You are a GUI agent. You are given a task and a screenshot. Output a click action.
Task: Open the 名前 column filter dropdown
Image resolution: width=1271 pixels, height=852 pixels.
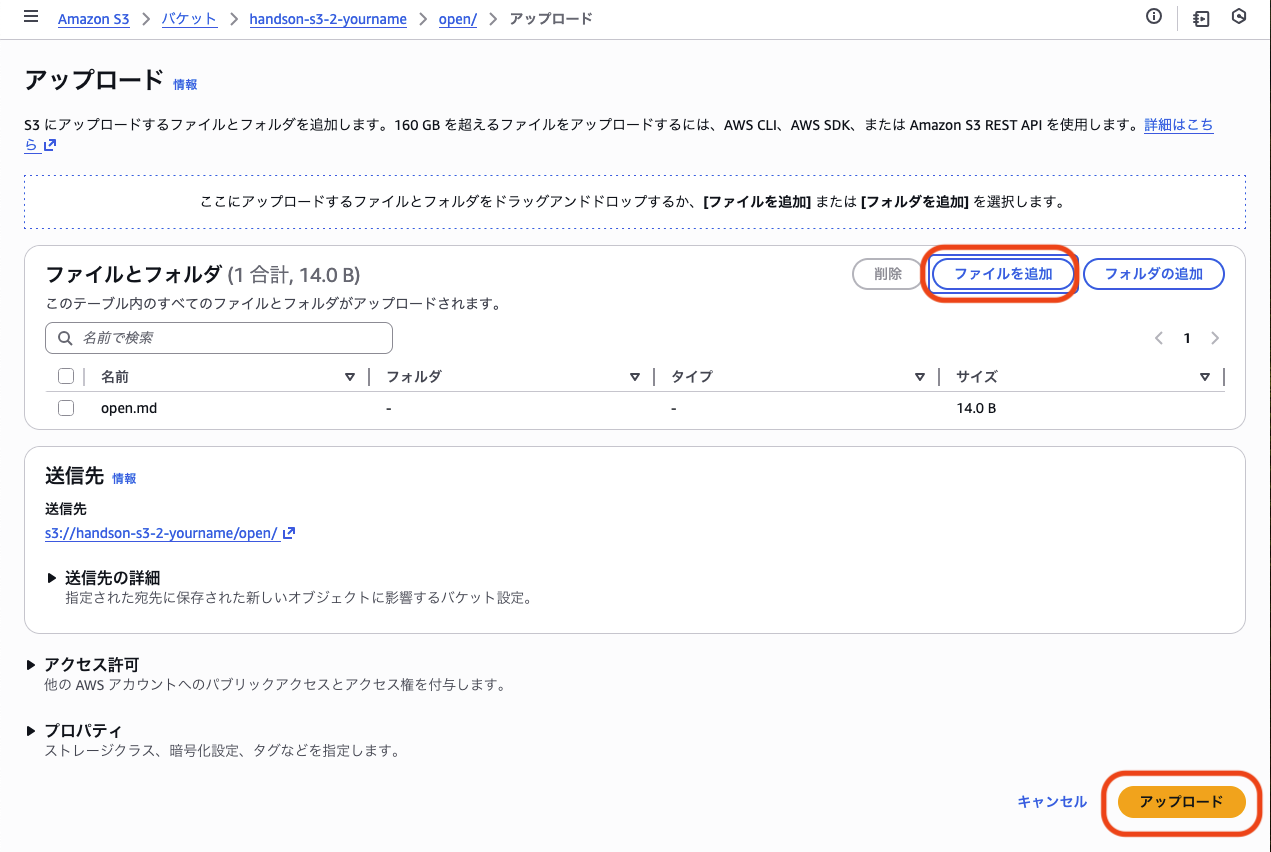coord(351,376)
